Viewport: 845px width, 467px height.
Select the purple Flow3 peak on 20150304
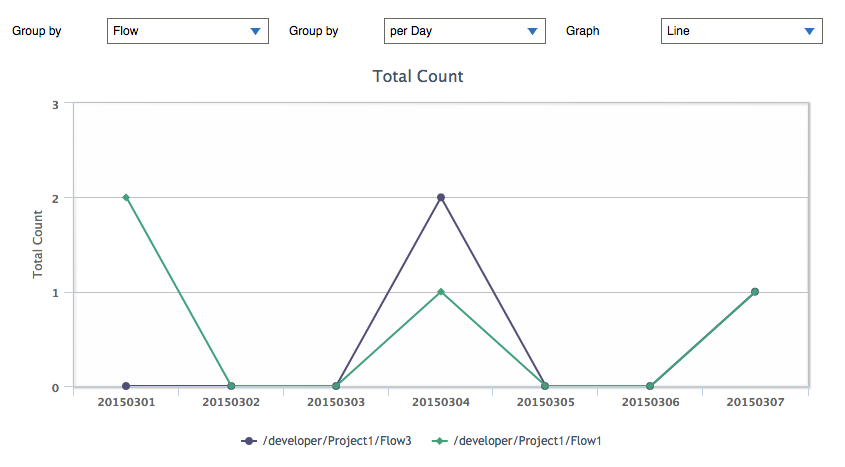[441, 198]
